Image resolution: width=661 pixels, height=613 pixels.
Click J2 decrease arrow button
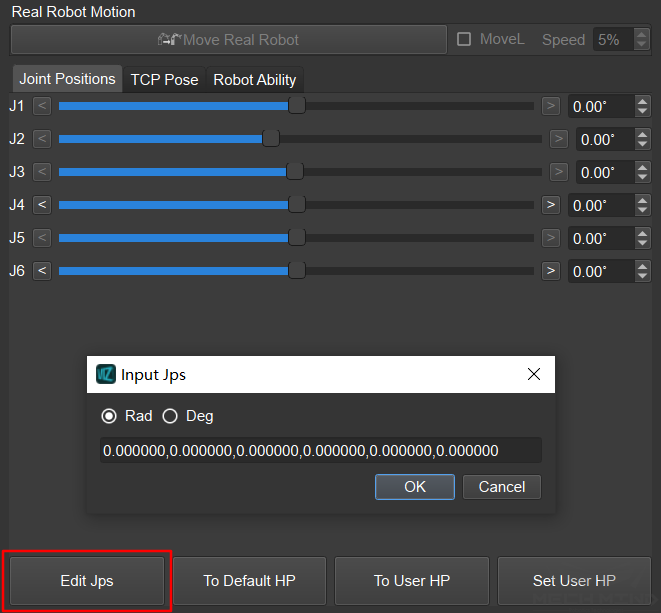click(42, 139)
